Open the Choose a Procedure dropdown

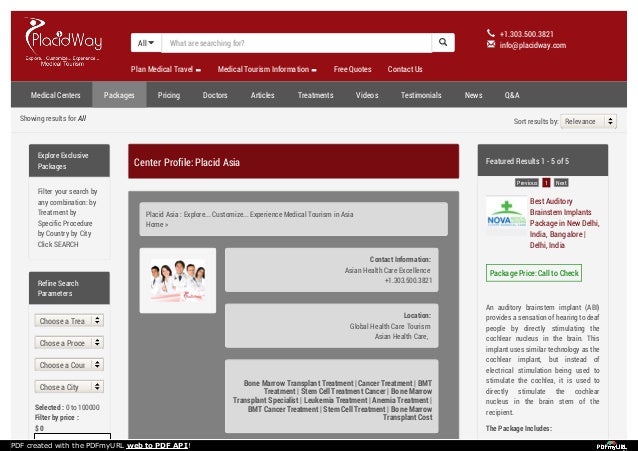69,343
